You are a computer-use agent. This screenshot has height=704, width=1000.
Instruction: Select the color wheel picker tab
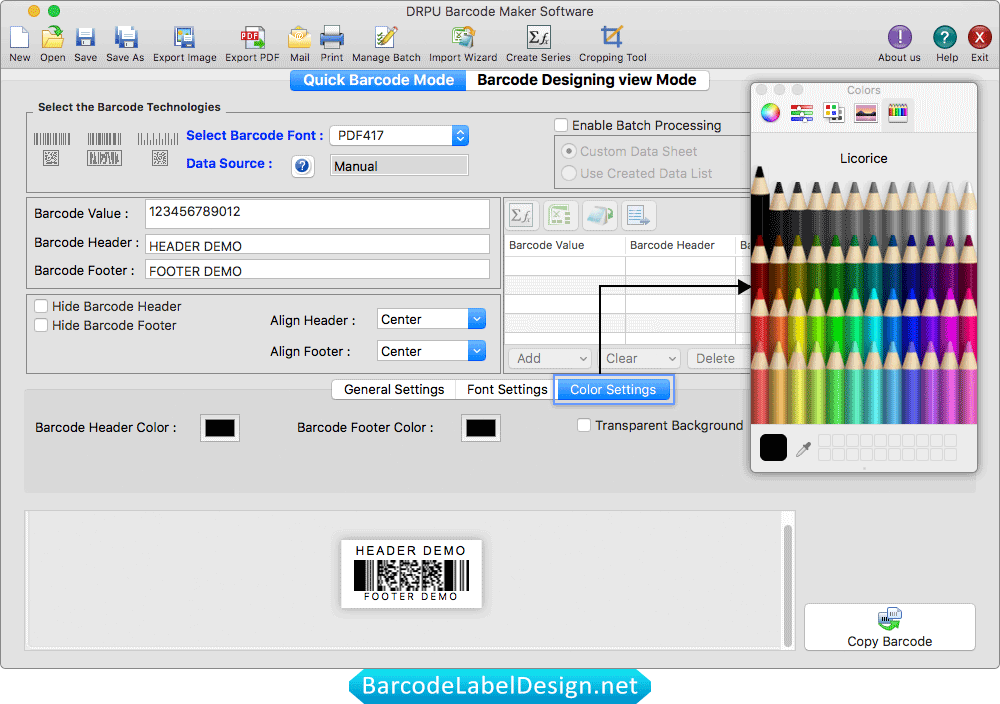pyautogui.click(x=770, y=113)
